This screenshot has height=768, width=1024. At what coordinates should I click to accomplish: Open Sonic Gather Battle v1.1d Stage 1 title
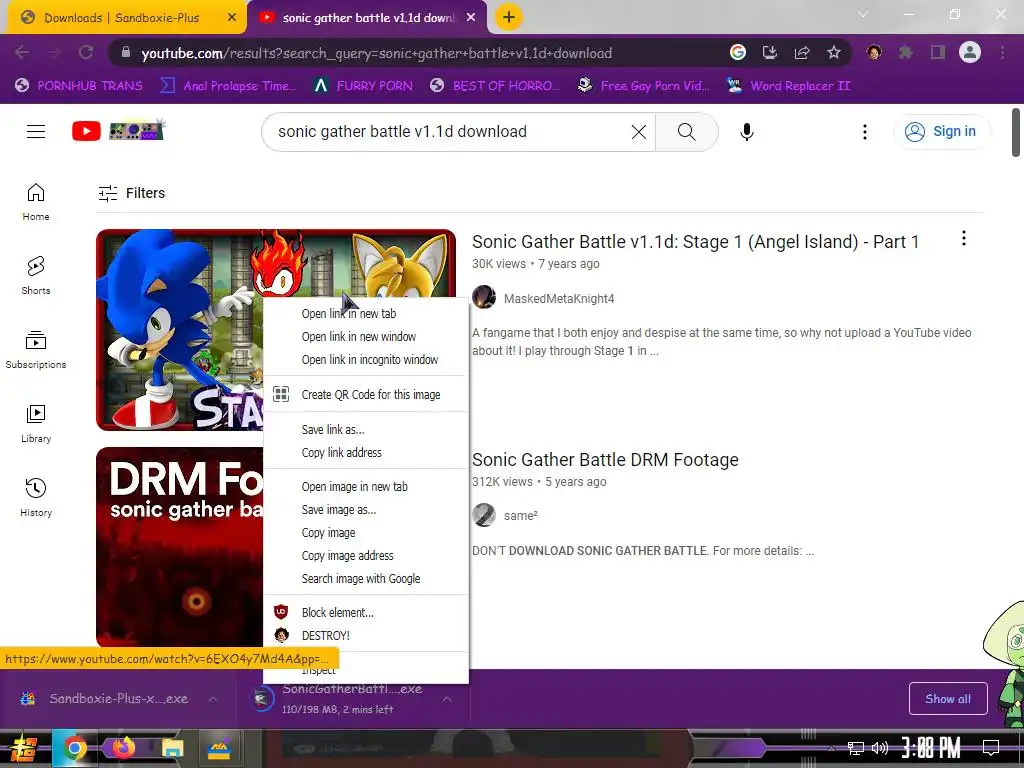tap(696, 242)
